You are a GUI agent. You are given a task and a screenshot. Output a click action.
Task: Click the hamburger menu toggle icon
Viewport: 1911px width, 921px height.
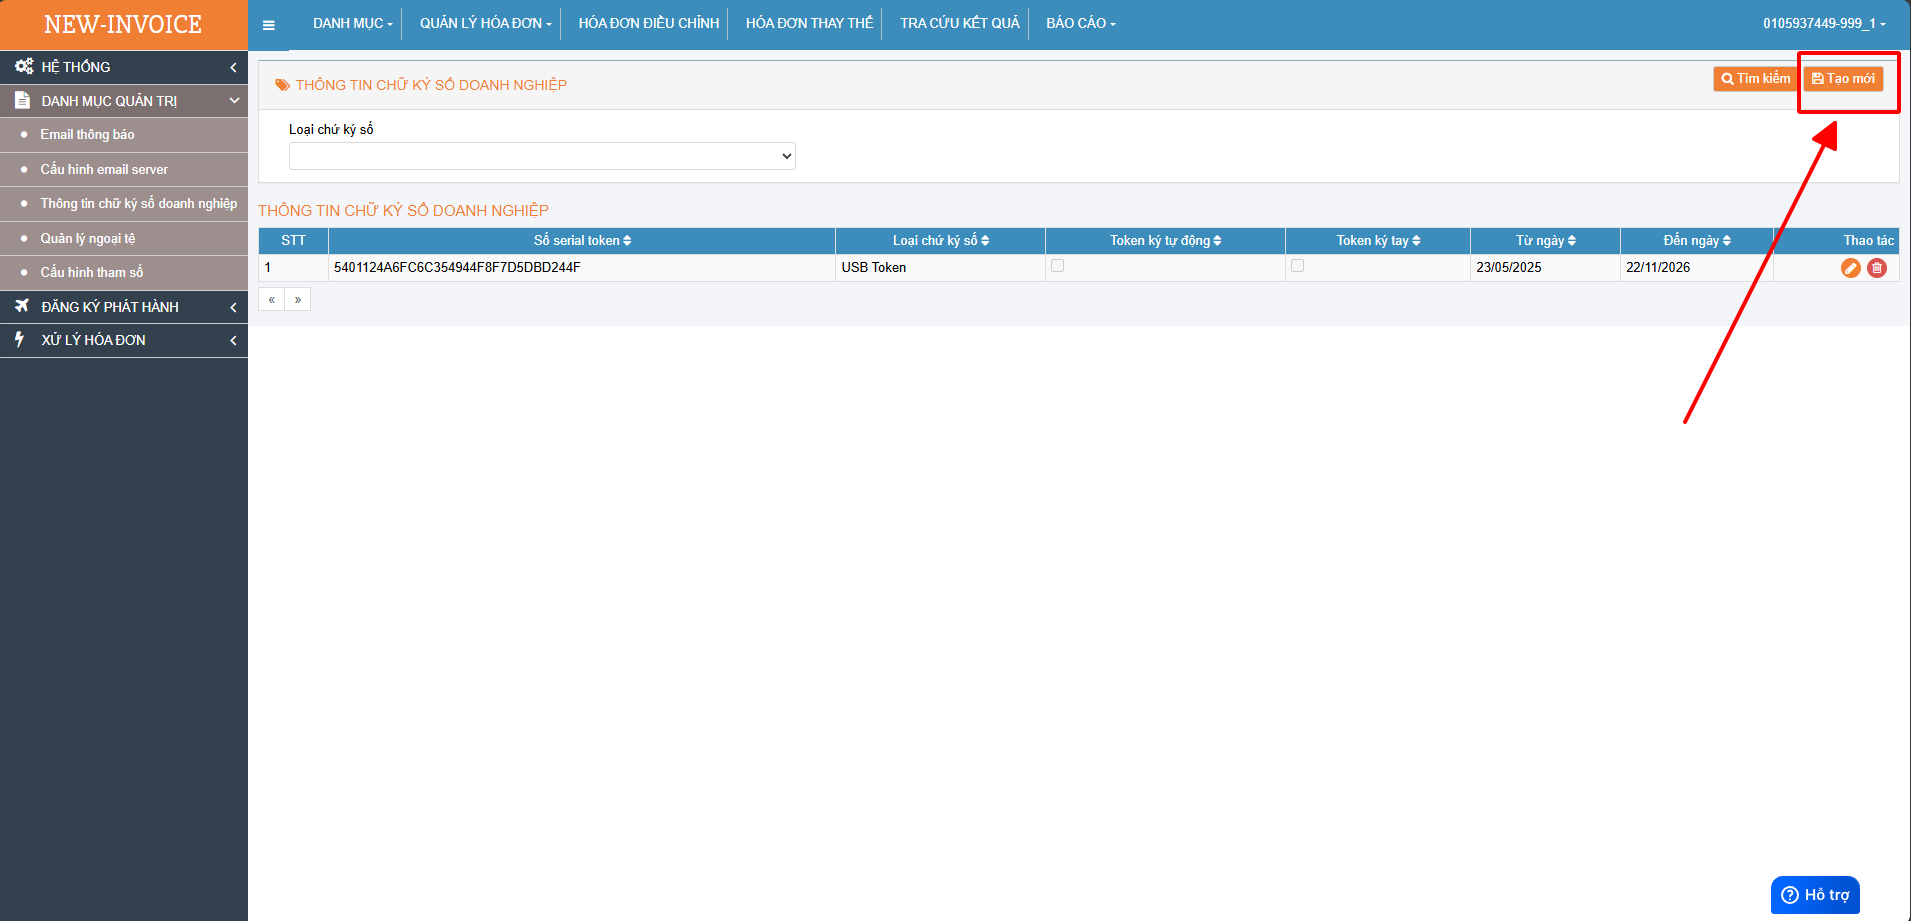coord(268,25)
